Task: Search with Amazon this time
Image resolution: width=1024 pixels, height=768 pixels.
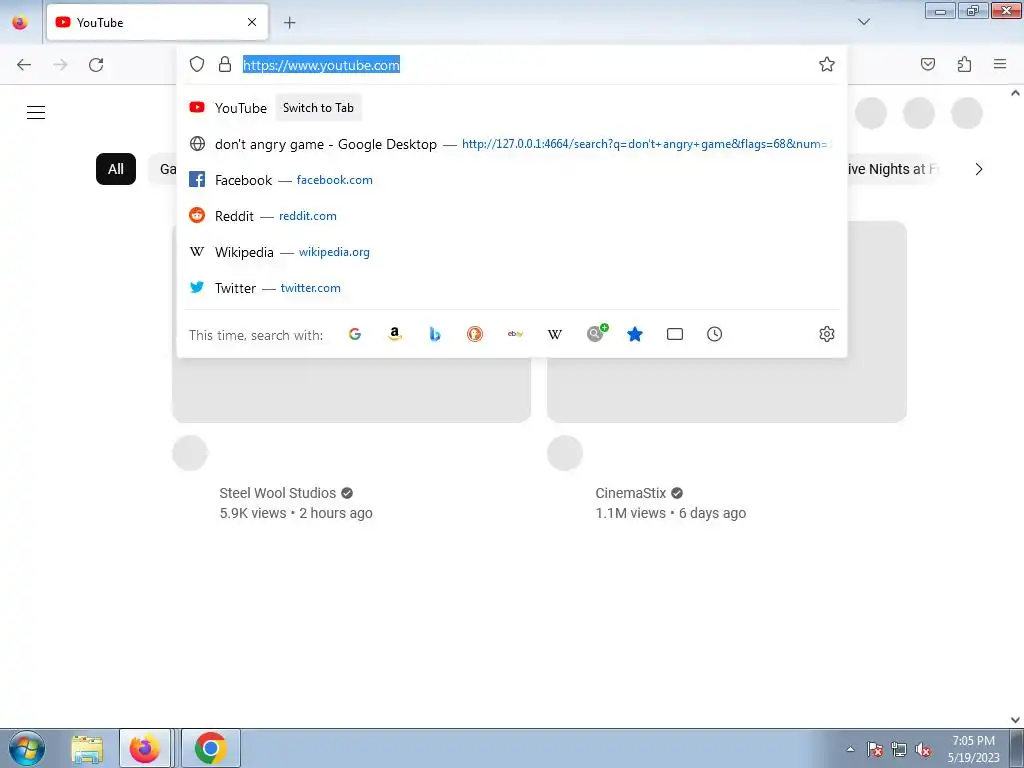Action: (x=394, y=334)
